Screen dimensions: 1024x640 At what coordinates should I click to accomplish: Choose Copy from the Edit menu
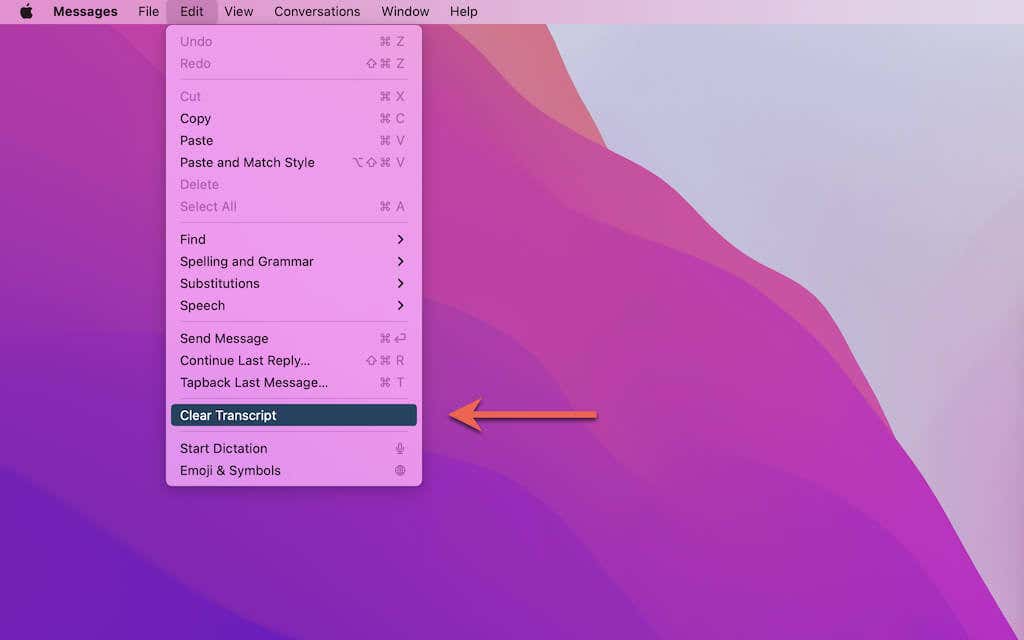tap(294, 119)
